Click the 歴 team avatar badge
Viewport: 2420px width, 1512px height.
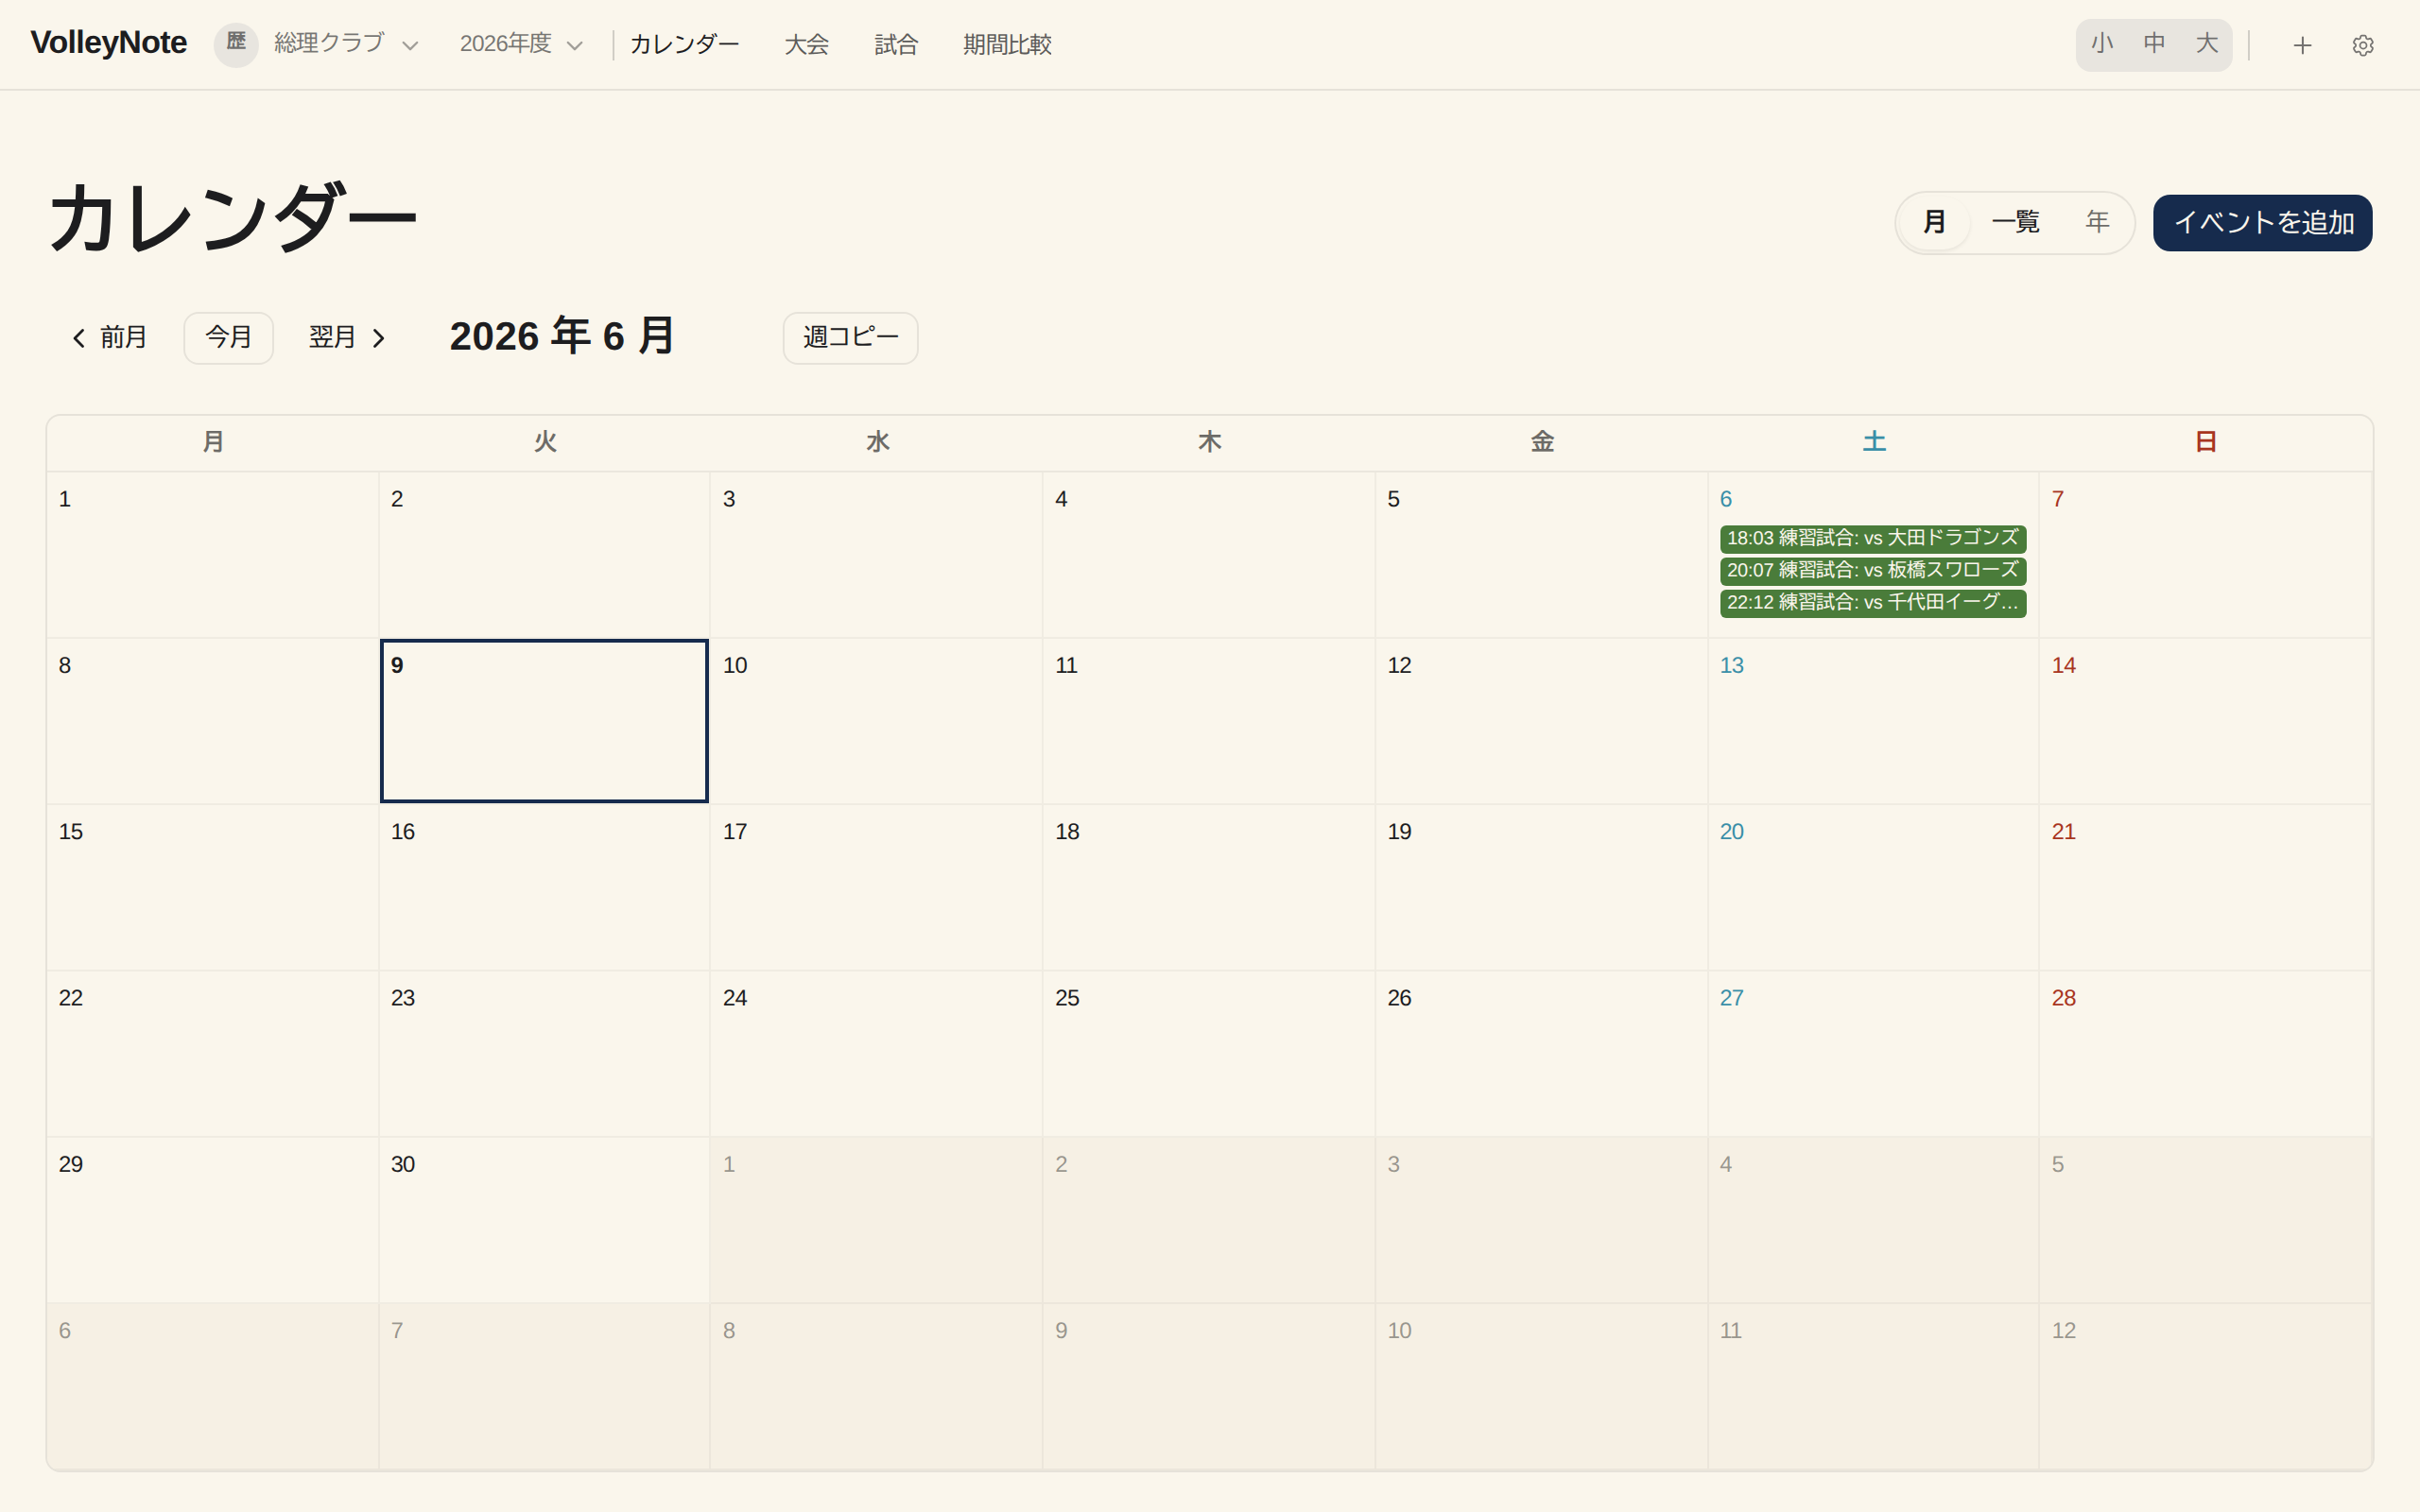coord(236,44)
